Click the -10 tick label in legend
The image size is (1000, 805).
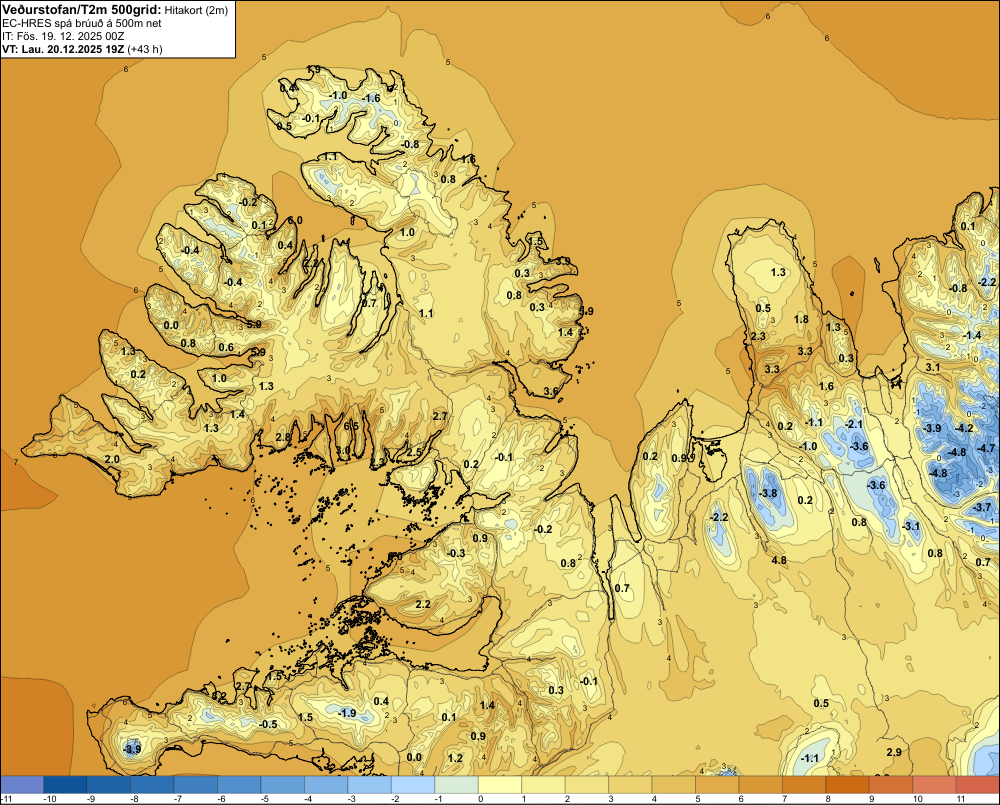click(x=50, y=799)
